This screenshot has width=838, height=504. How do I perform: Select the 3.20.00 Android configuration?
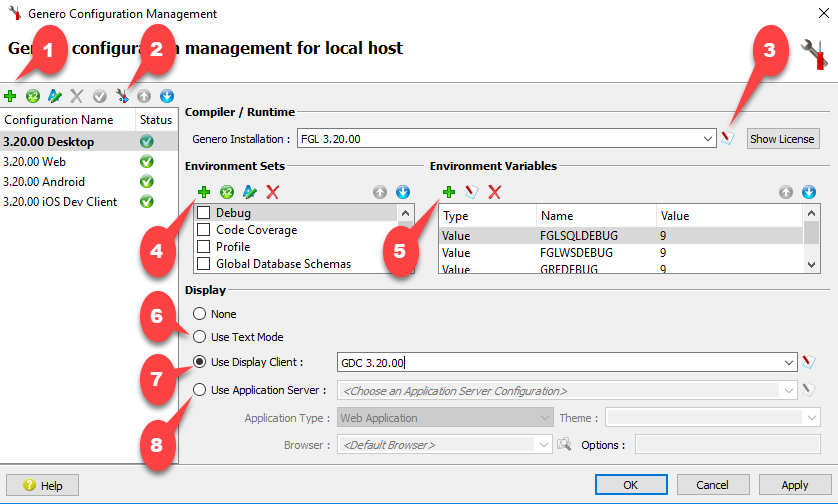44,182
